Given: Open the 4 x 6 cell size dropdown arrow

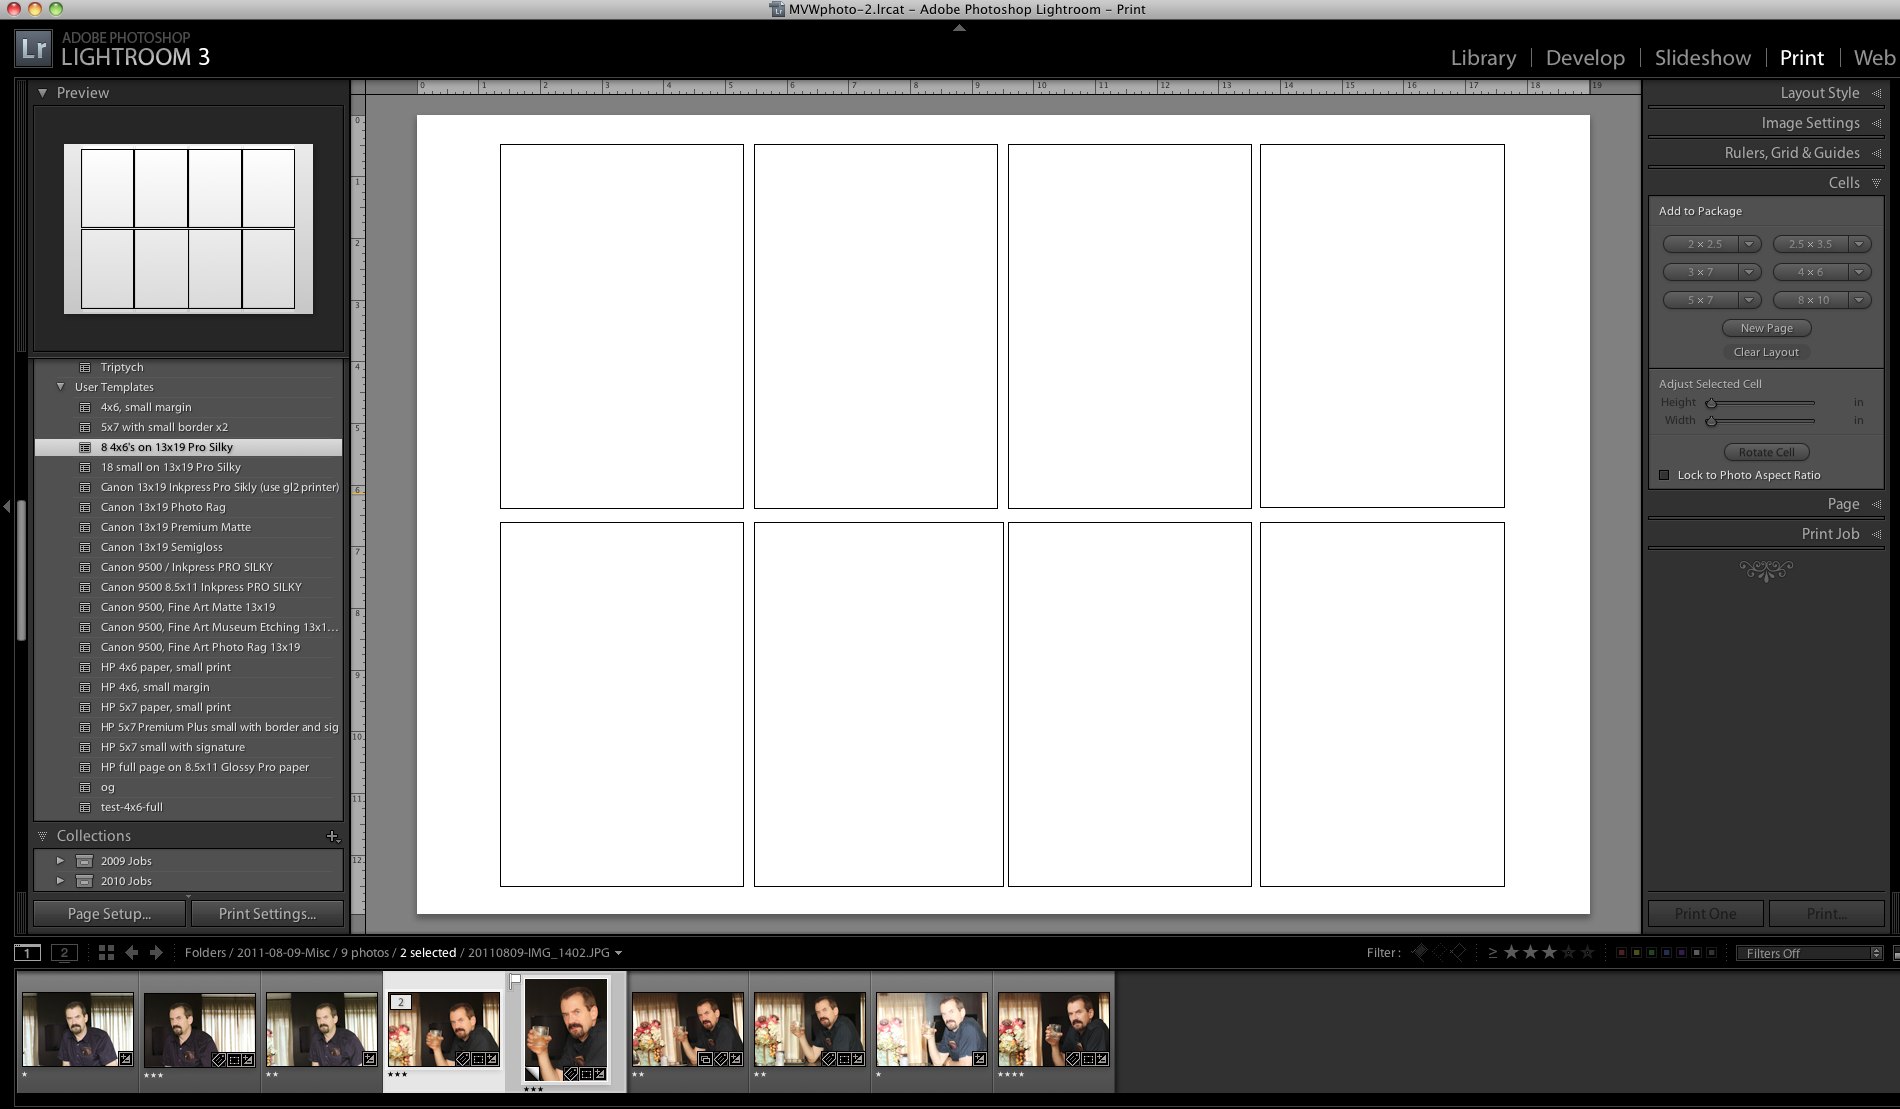Looking at the screenshot, I should pos(1859,272).
